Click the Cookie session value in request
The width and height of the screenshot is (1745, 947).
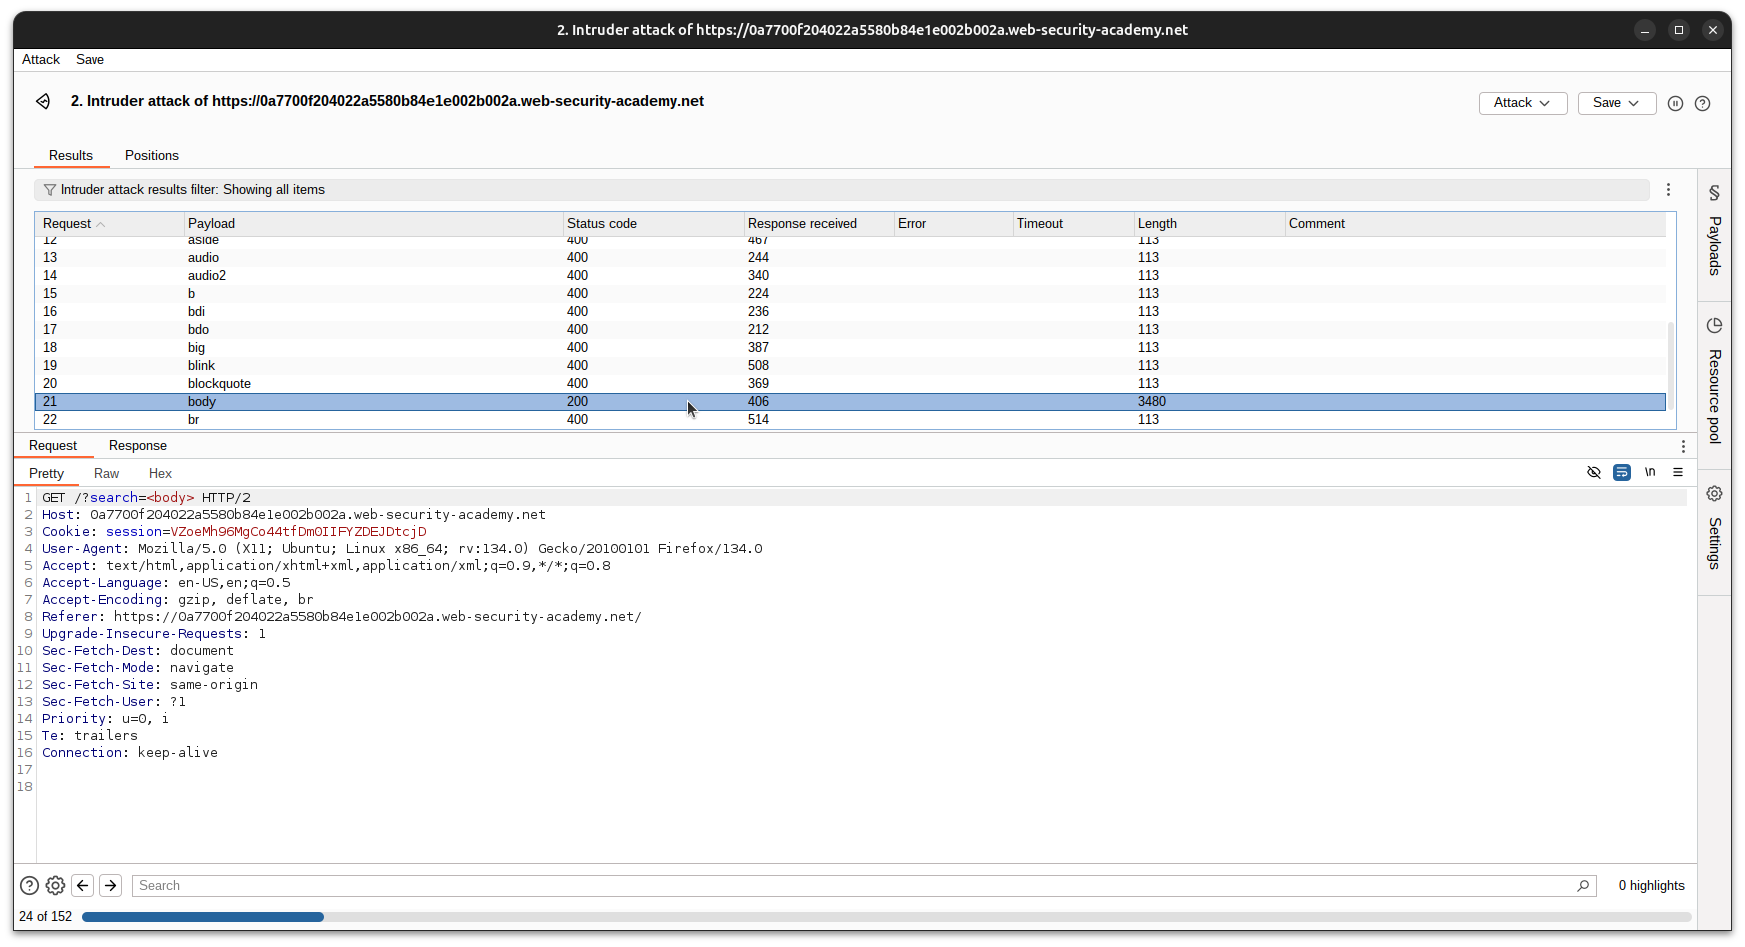(x=298, y=532)
